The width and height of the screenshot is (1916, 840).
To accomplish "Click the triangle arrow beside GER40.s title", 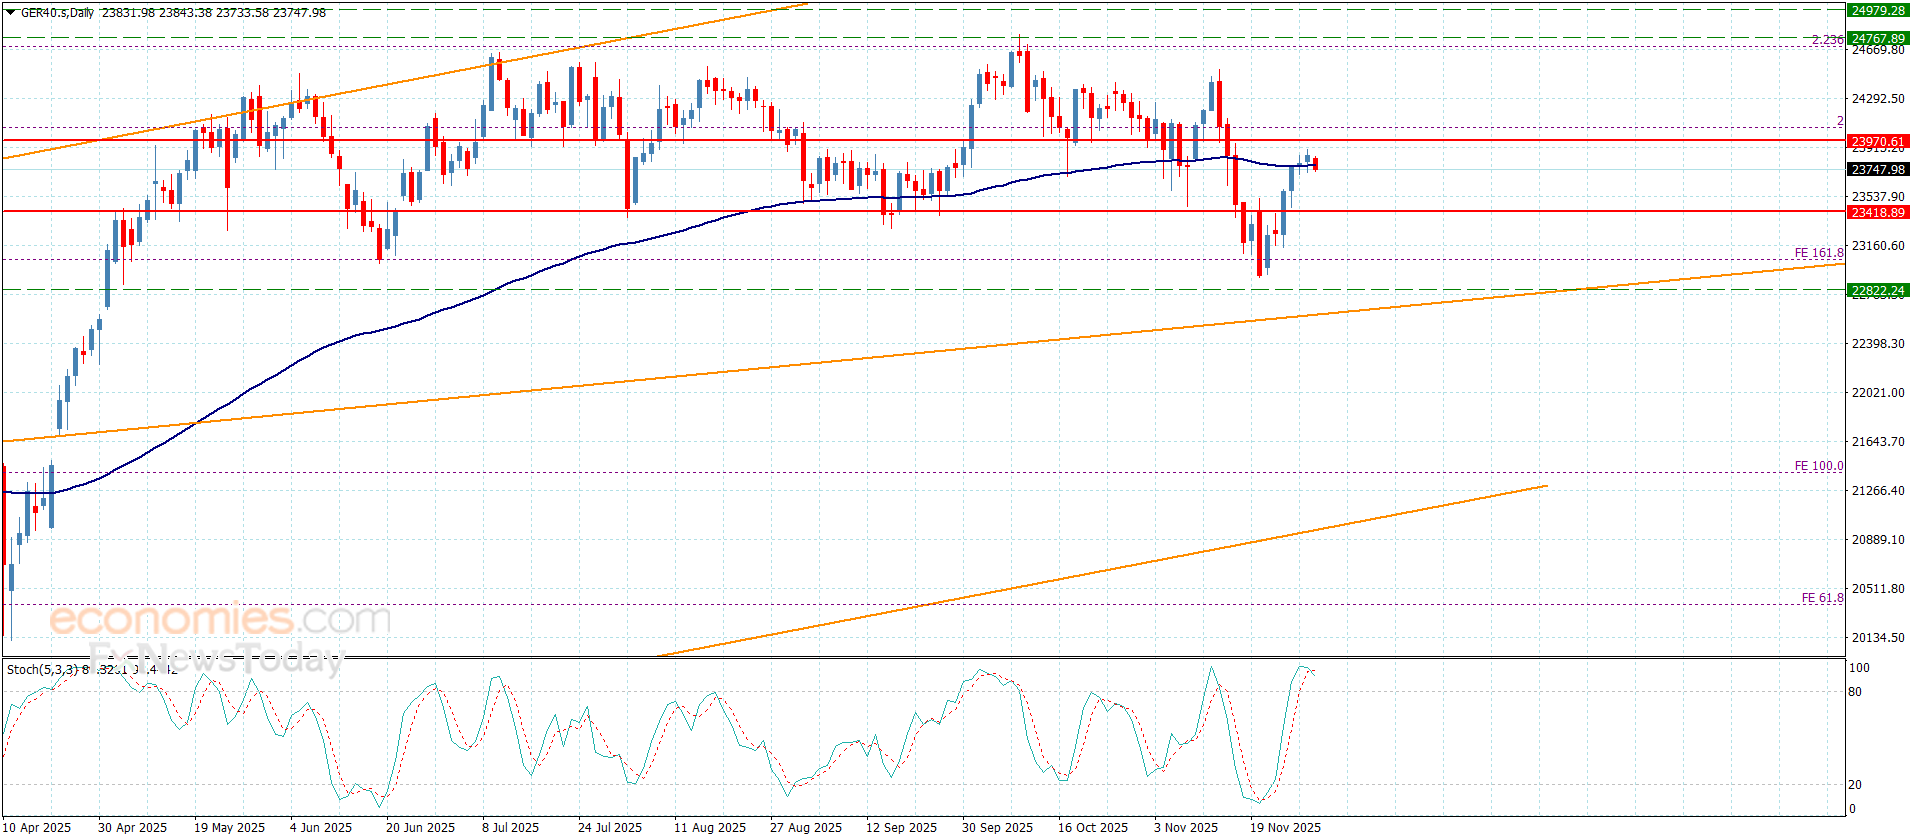I will (x=11, y=13).
